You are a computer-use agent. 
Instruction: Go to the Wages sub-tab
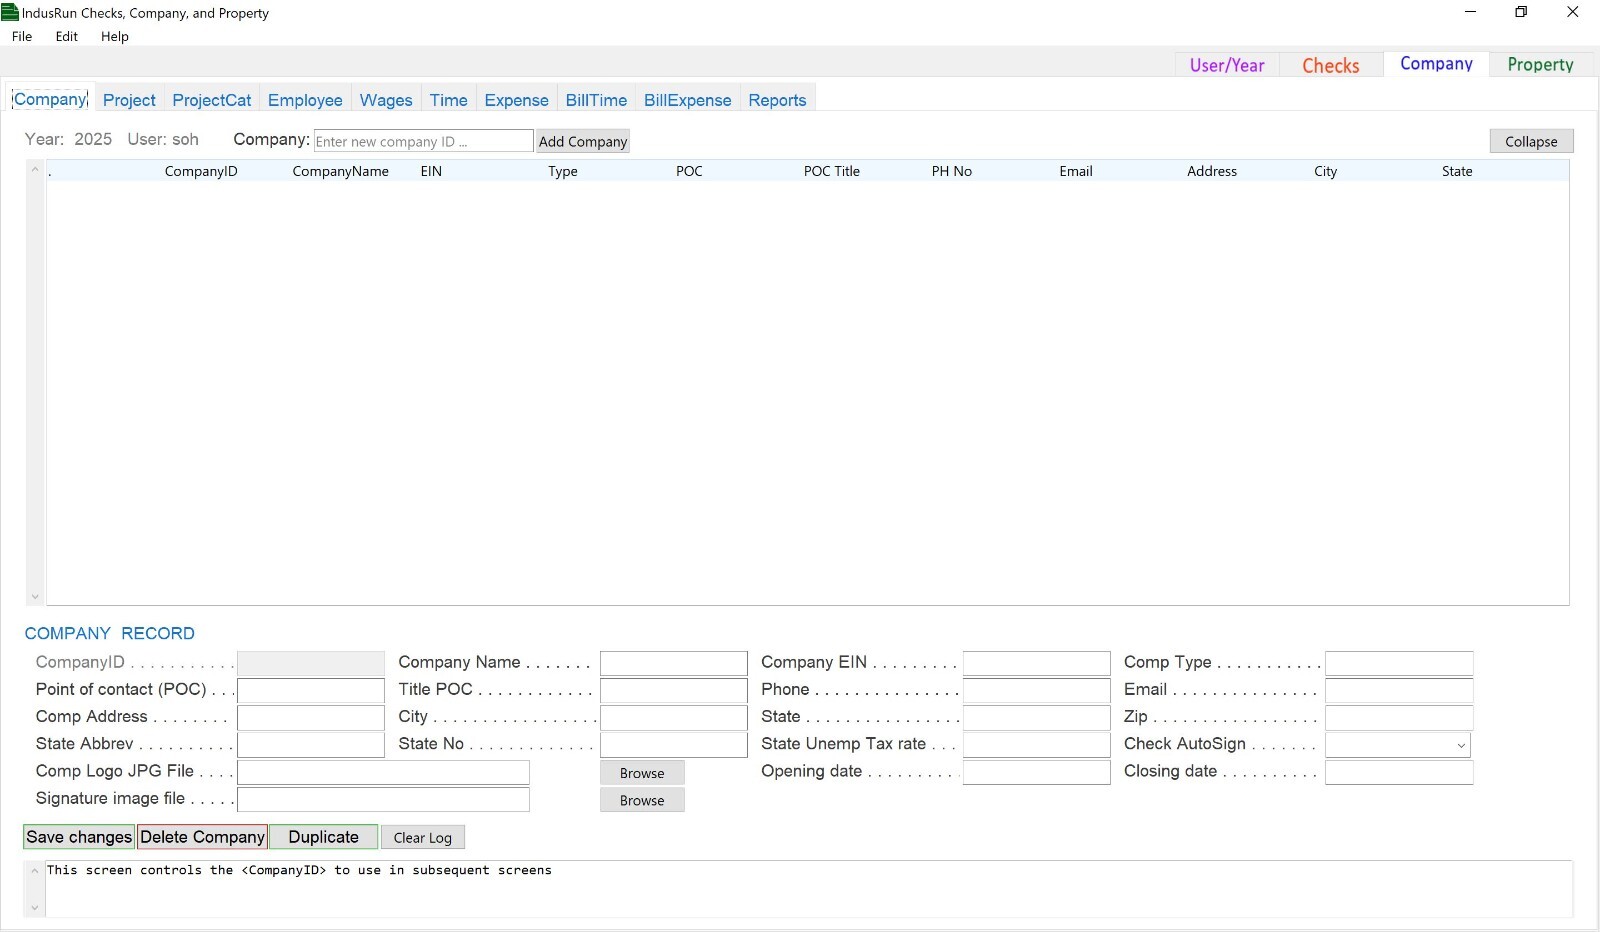(x=386, y=100)
